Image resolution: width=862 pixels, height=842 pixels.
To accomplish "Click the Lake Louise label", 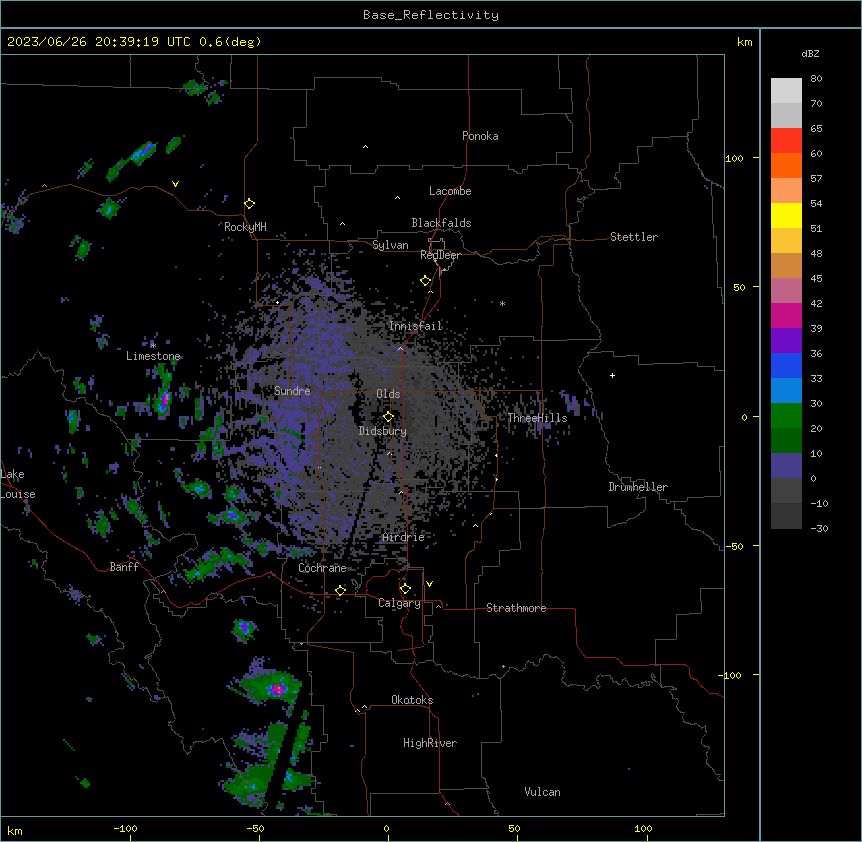I will (18, 484).
